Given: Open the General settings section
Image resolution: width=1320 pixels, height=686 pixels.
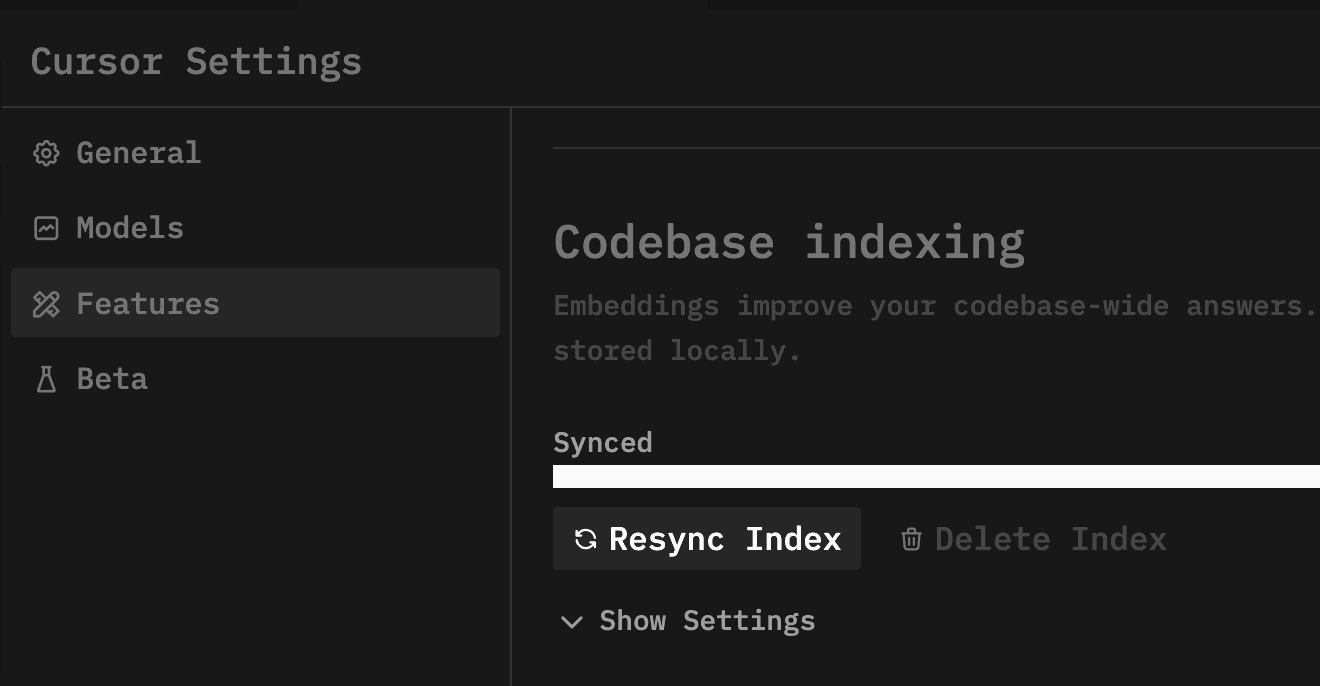Looking at the screenshot, I should coord(255,153).
